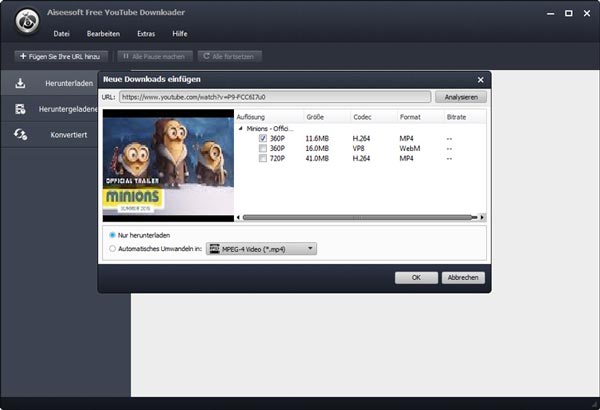Select Automatisches Umwandeln in radio button
600x410 pixels.
pyautogui.click(x=112, y=248)
